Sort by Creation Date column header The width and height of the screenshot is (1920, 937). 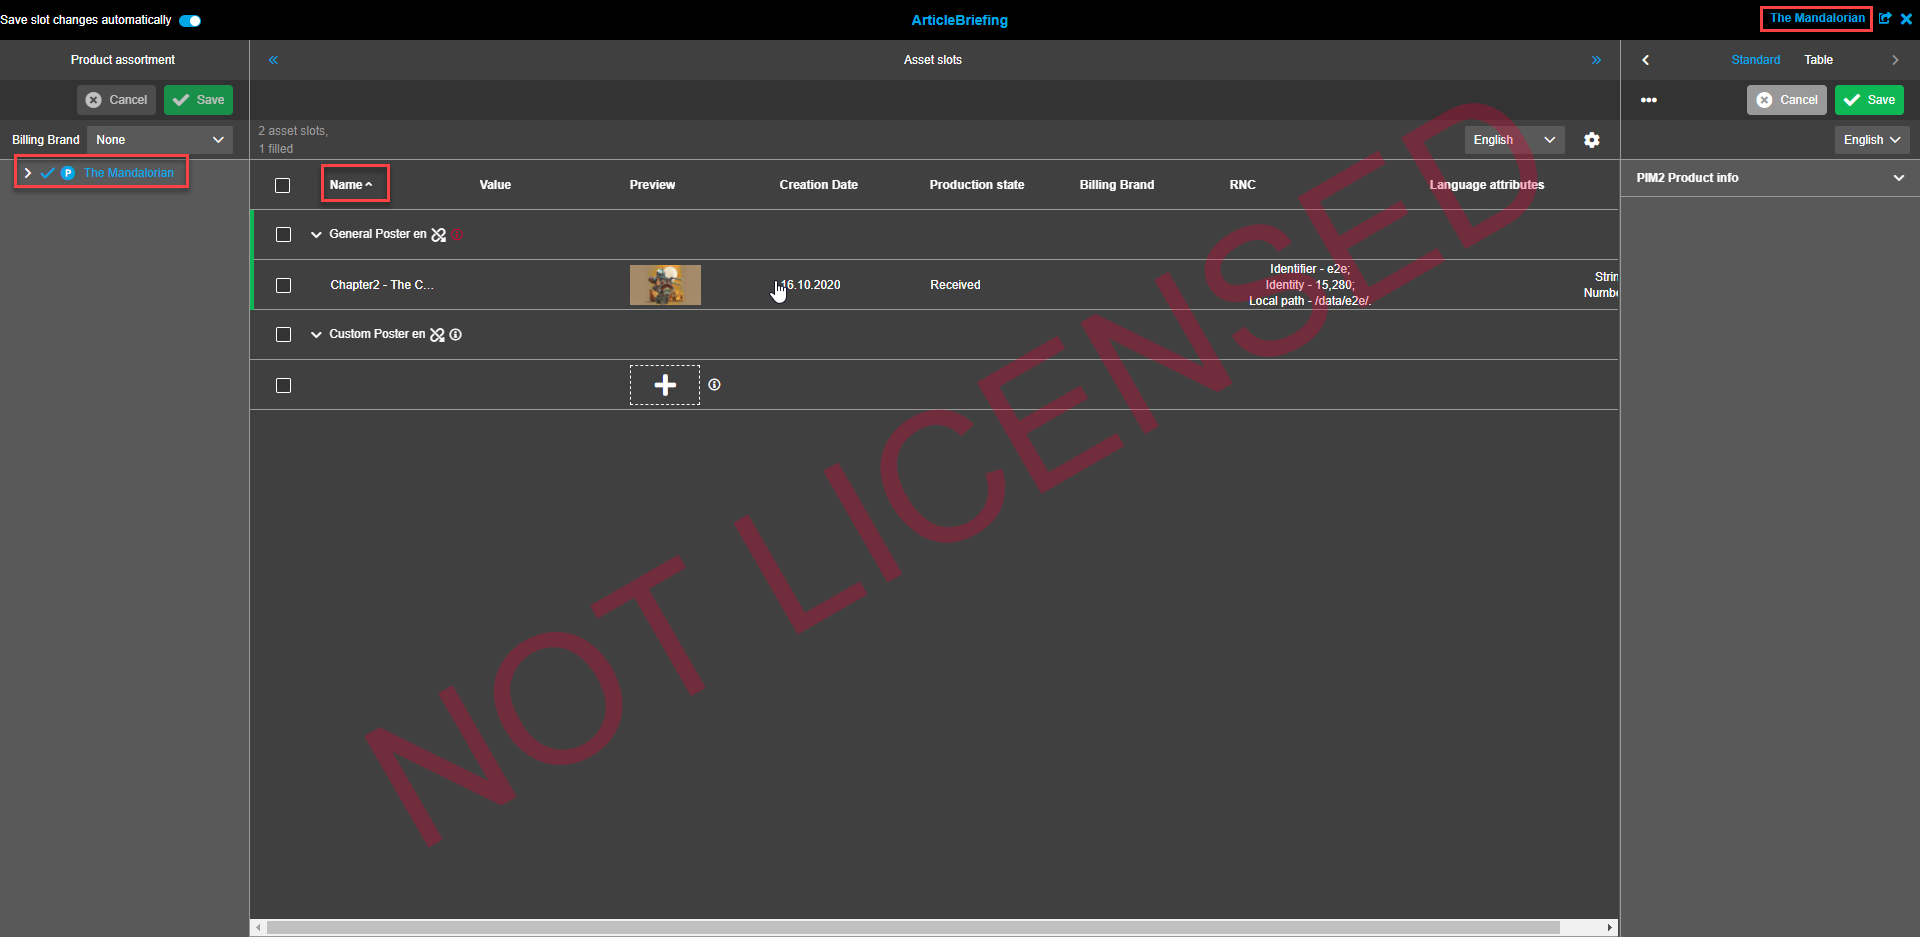[819, 185]
